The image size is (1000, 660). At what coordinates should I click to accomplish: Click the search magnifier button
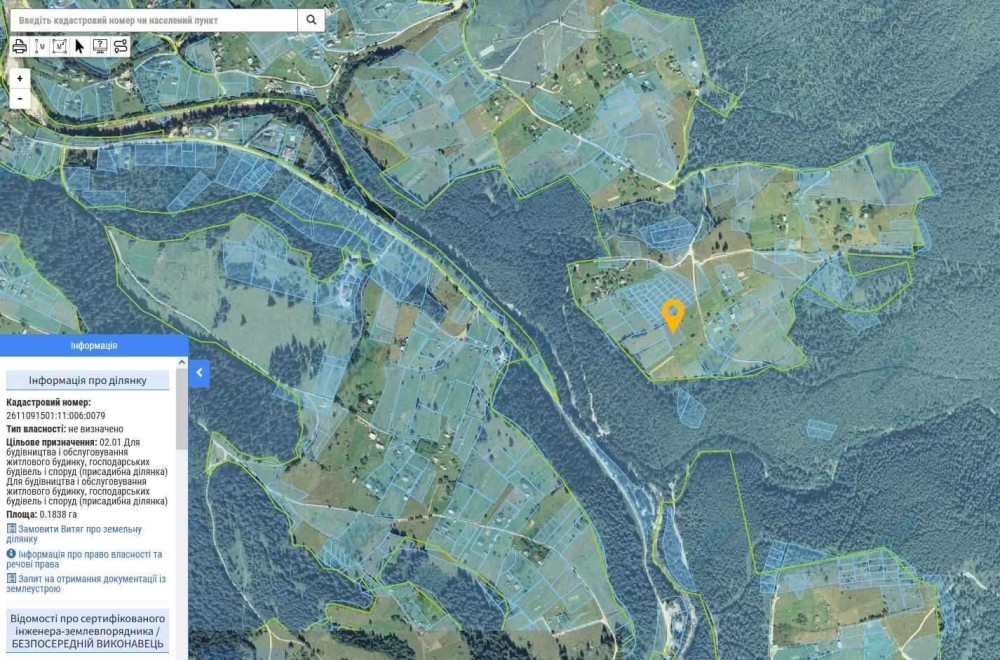(311, 20)
